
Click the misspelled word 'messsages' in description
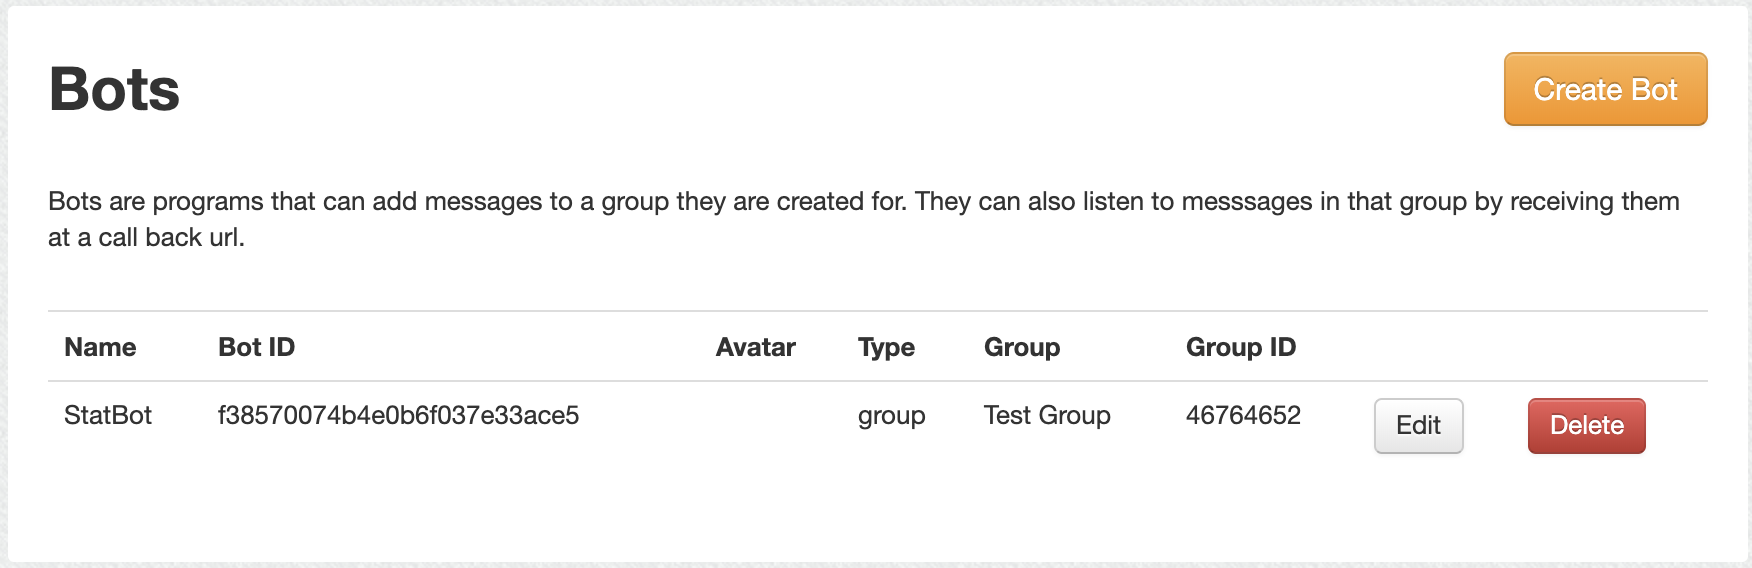[1246, 202]
